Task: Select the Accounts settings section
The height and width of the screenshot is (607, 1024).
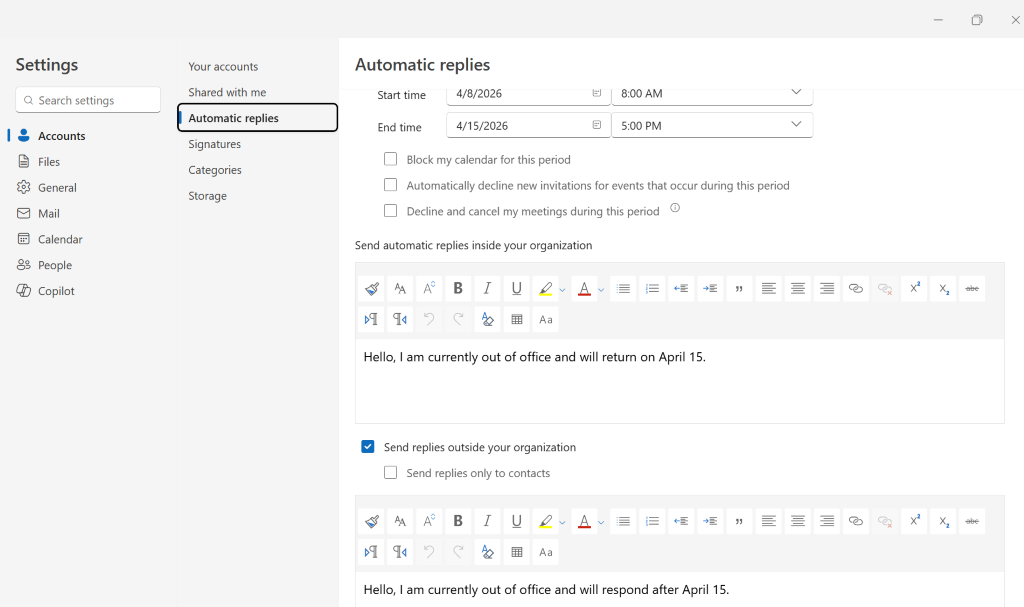Action: pos(61,136)
